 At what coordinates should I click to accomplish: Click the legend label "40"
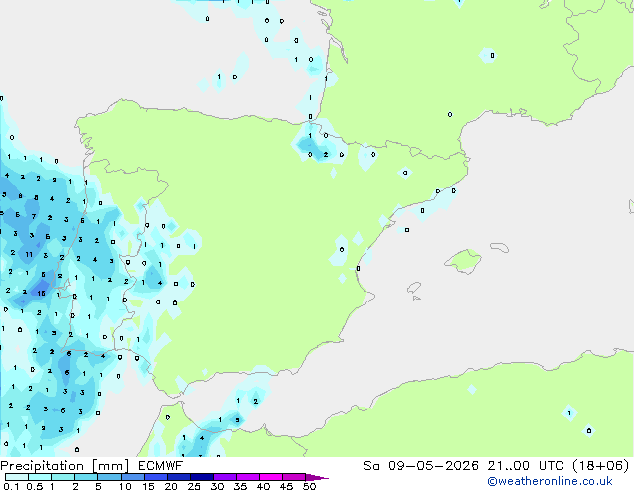(263, 486)
